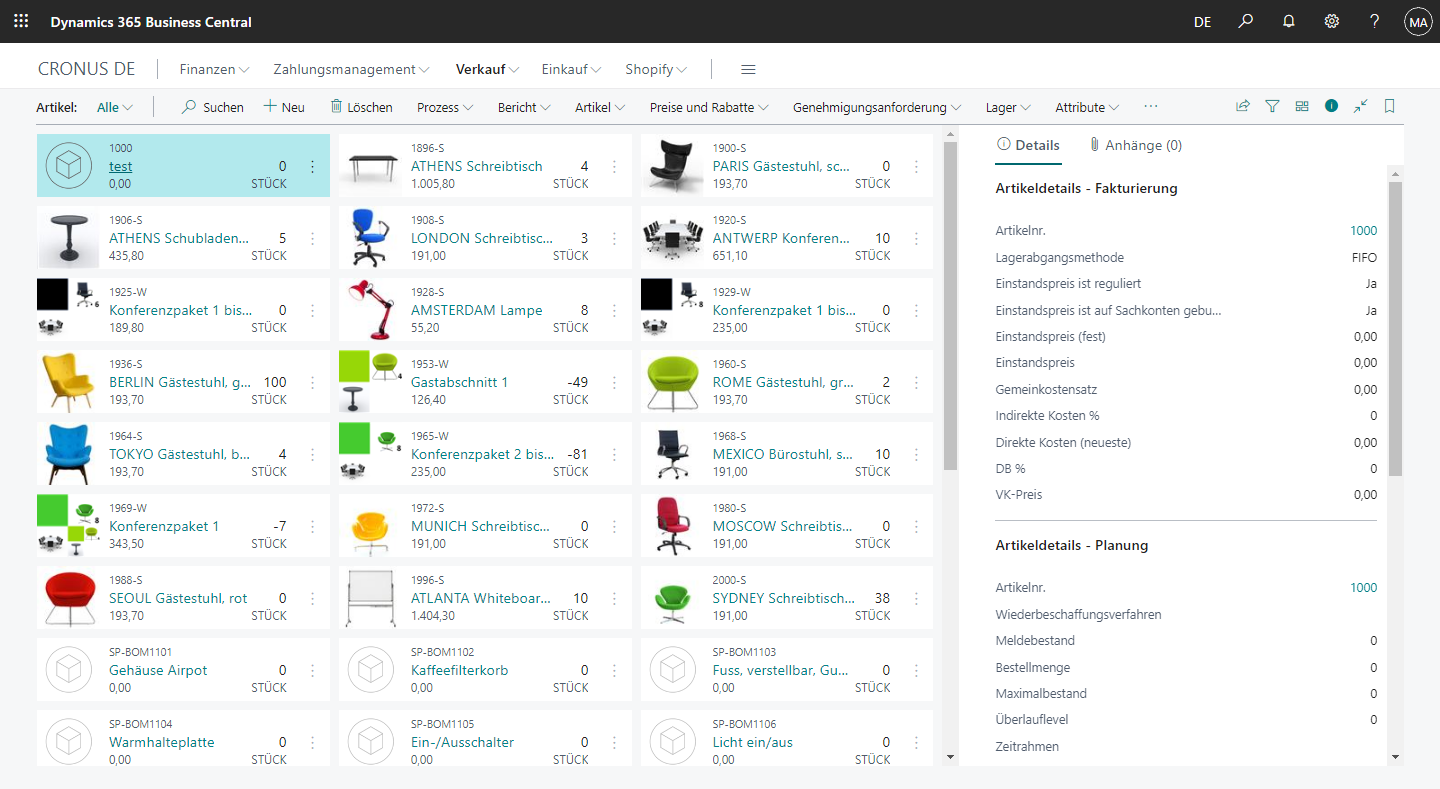1440x789 pixels.
Task: Open the notifications bell
Action: tap(1289, 21)
